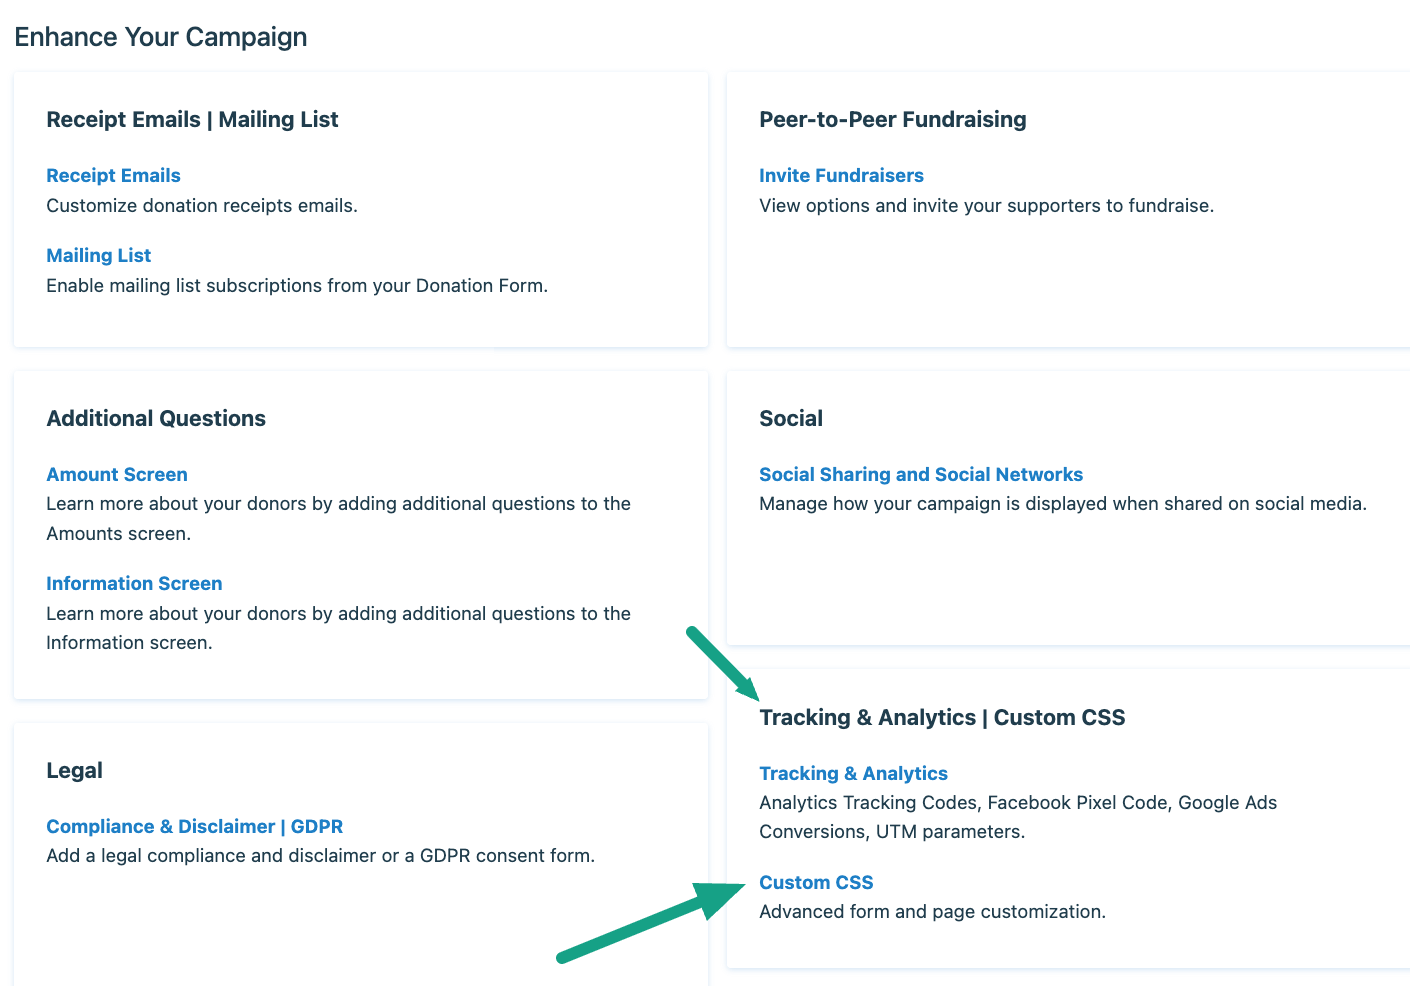Click the Enhance Your Campaign page heading
Screen dimensions: 1410x986
(160, 38)
